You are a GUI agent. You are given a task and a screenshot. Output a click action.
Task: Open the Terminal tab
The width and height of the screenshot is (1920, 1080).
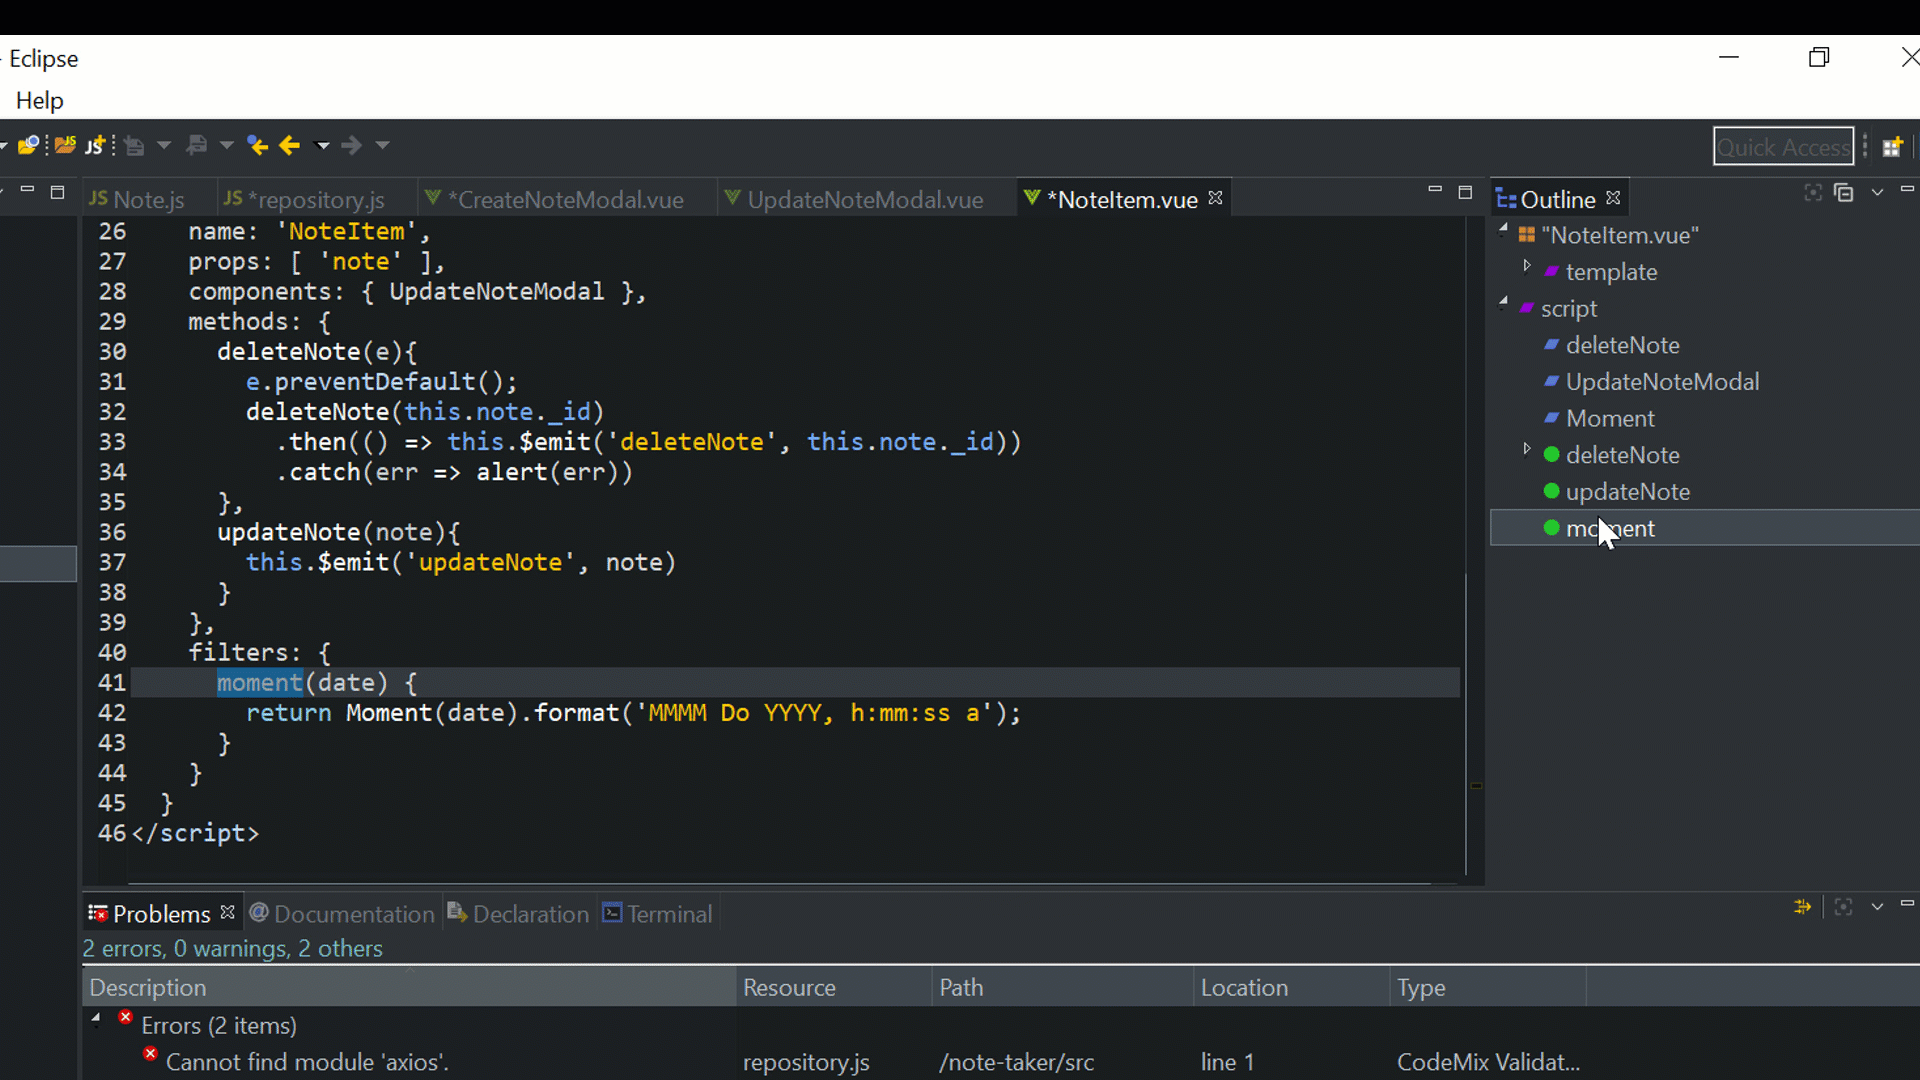(658, 914)
